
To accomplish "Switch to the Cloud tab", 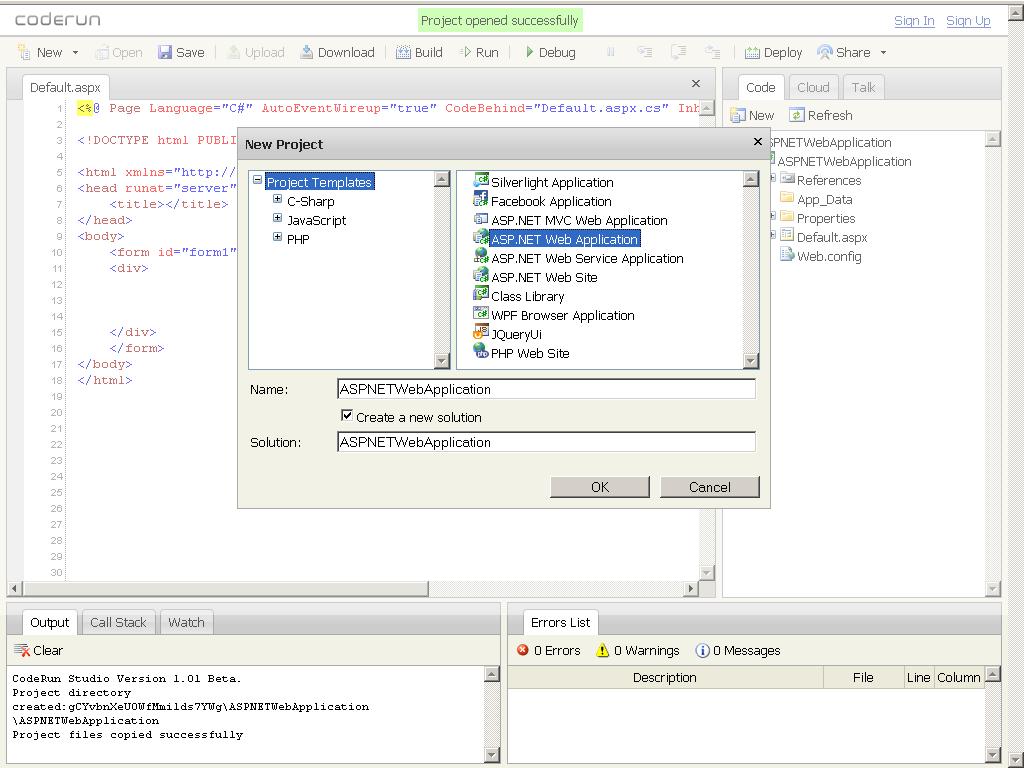I will [813, 87].
